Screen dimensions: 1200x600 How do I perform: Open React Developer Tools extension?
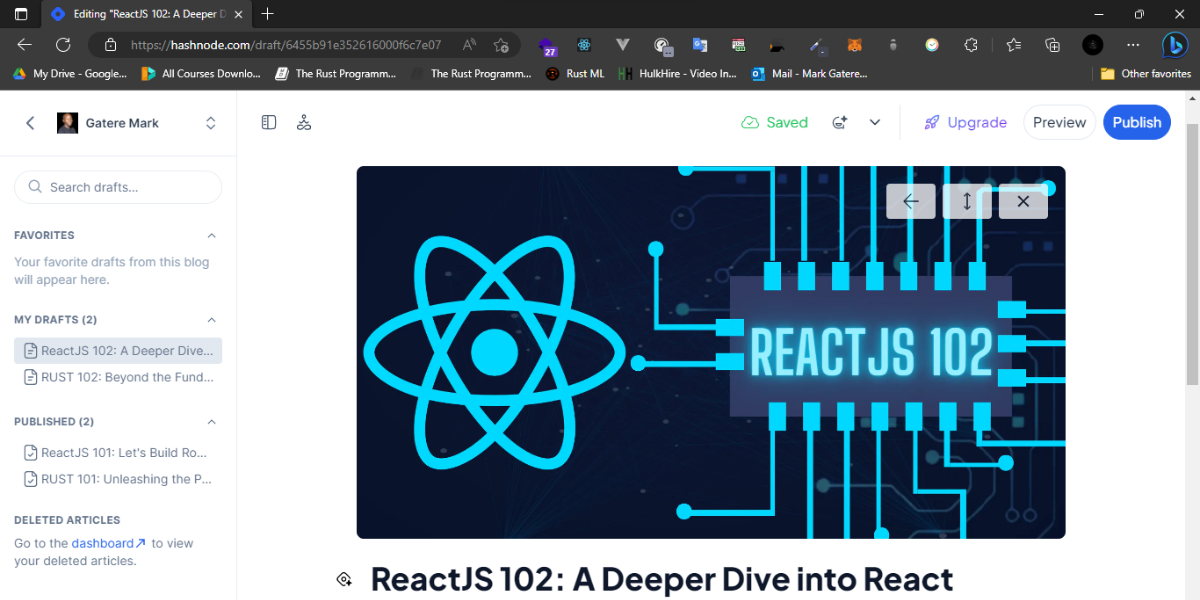[x=584, y=45]
